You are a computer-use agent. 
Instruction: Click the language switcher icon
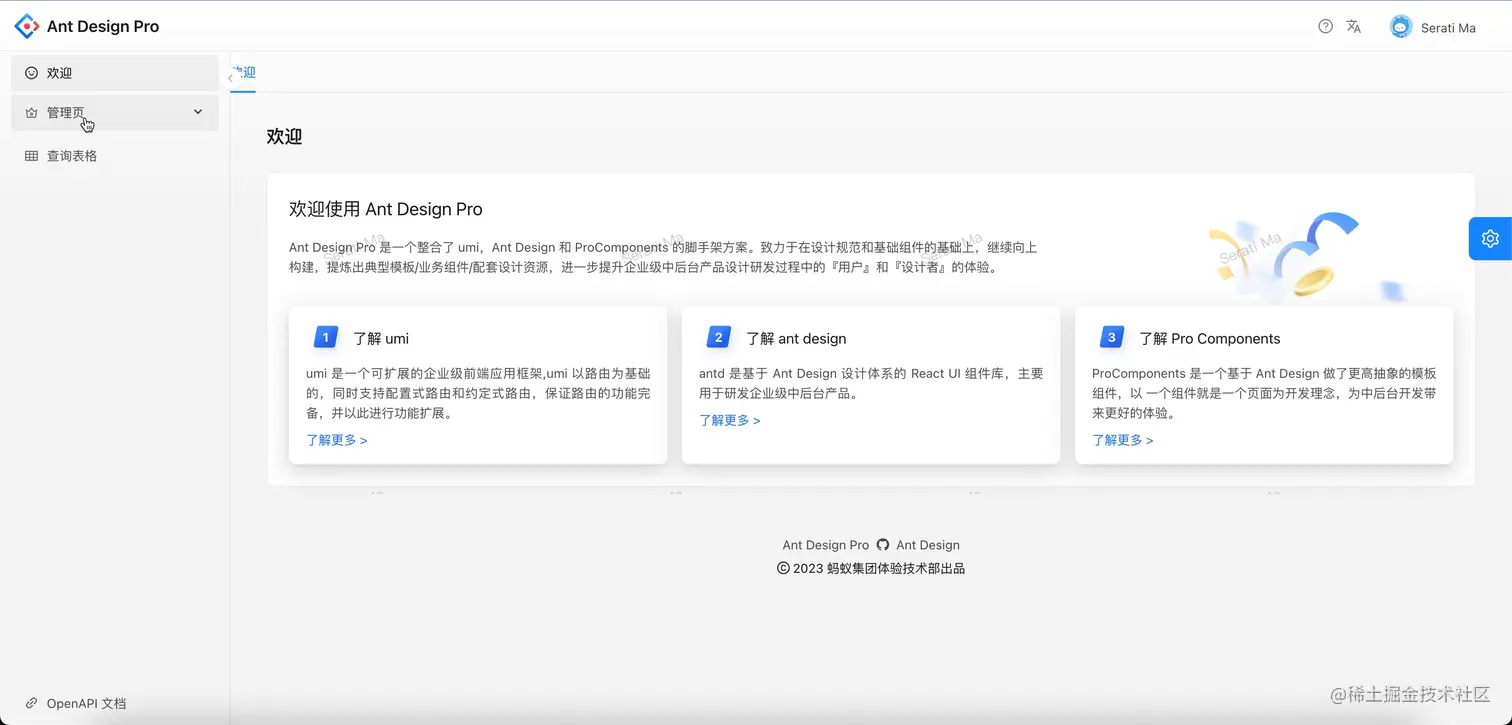pyautogui.click(x=1354, y=27)
